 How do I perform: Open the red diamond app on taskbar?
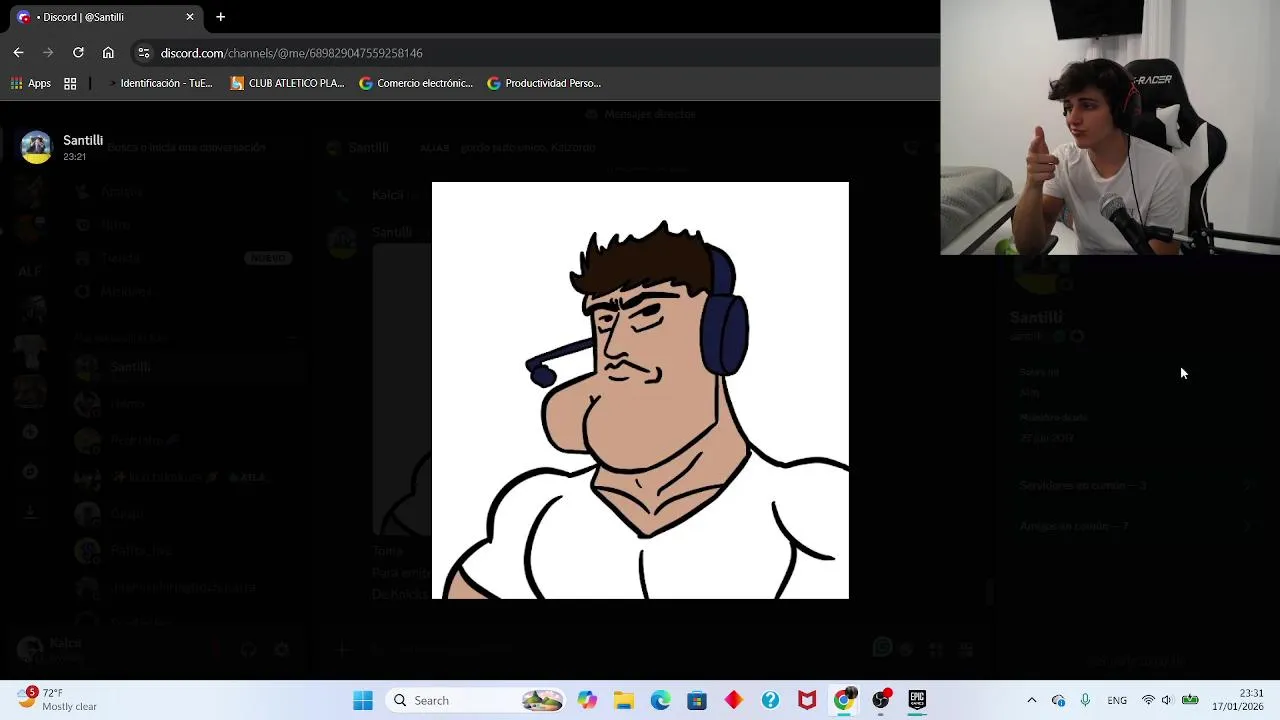tap(734, 700)
